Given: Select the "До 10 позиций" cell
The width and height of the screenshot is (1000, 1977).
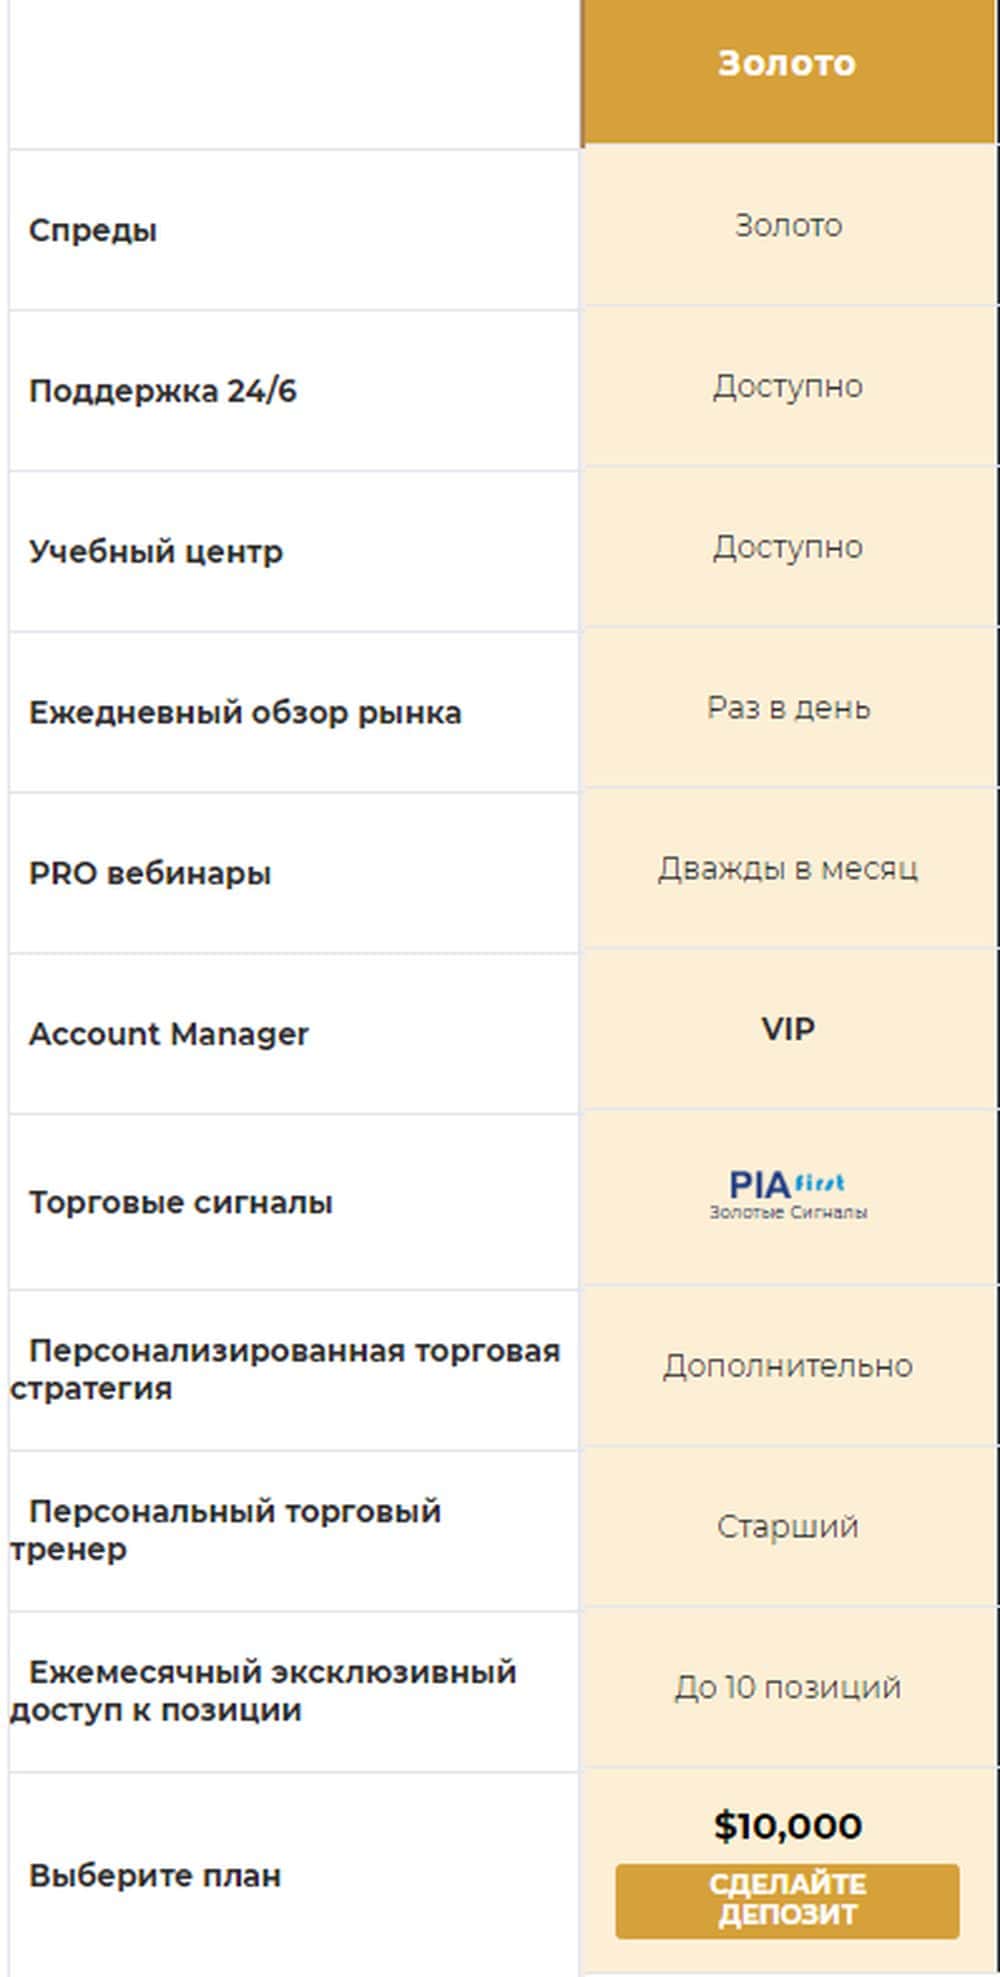Looking at the screenshot, I should point(788,1687).
